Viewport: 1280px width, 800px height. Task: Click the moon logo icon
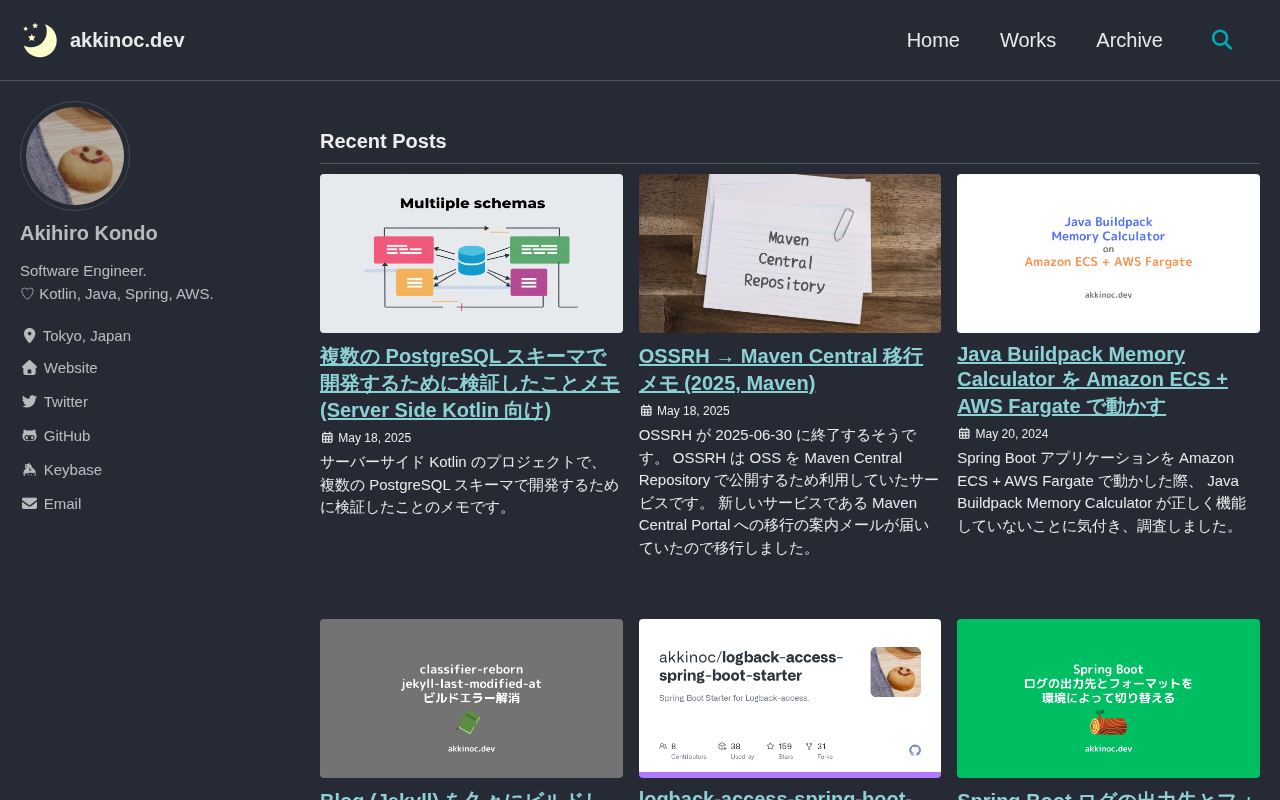(x=40, y=40)
